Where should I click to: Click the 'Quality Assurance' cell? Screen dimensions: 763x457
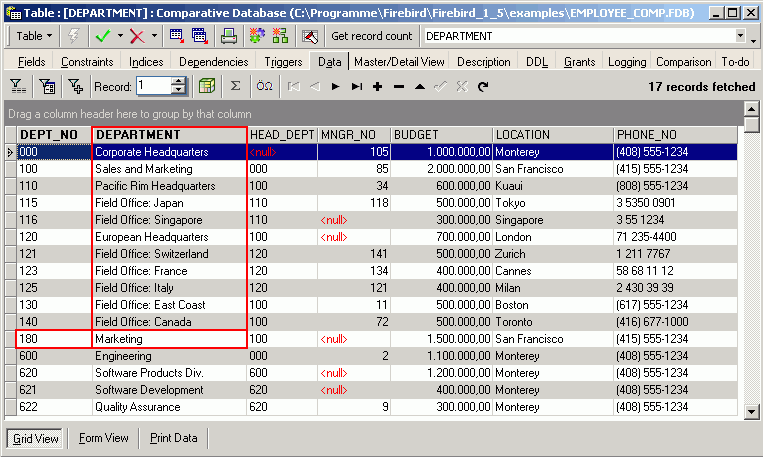tap(169, 407)
